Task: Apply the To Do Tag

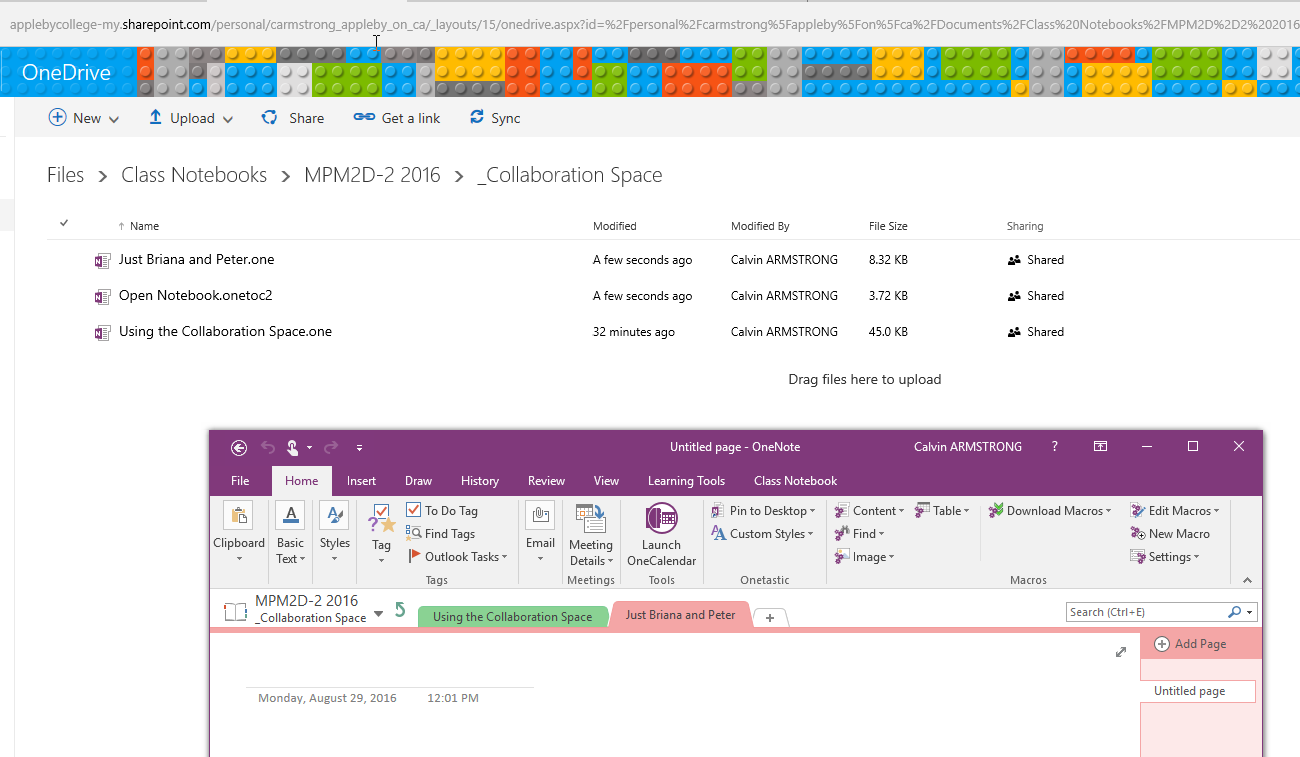Action: [441, 510]
